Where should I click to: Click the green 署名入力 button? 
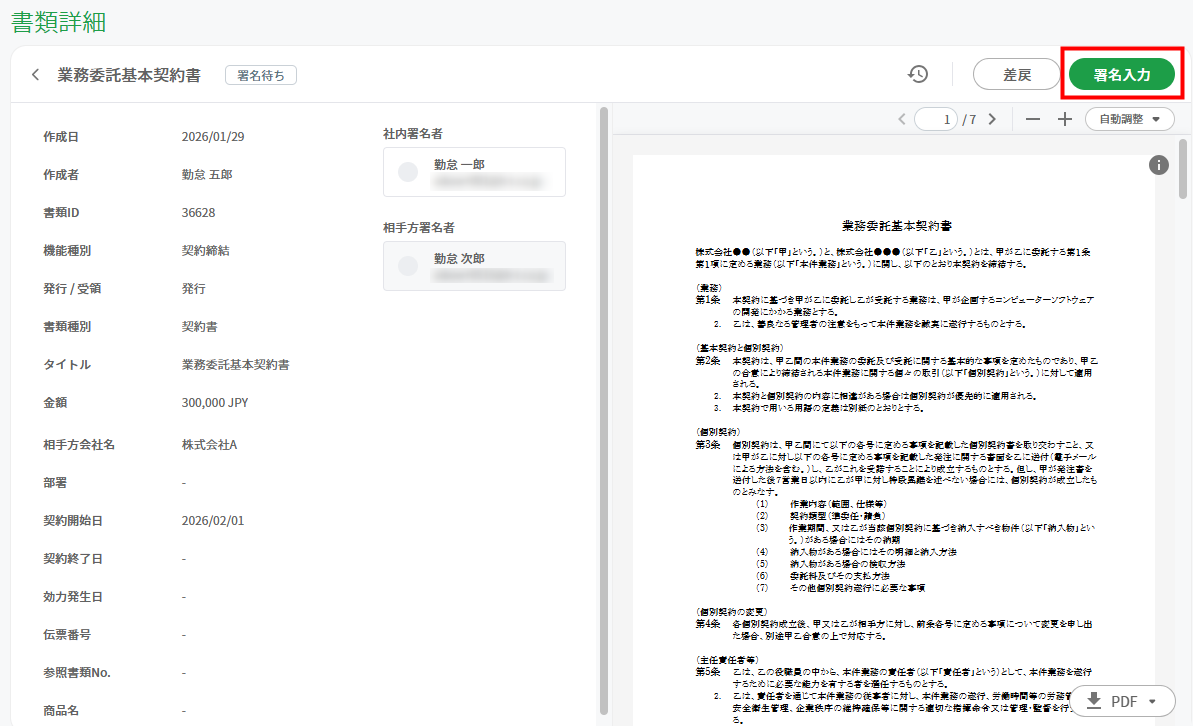(1121, 75)
